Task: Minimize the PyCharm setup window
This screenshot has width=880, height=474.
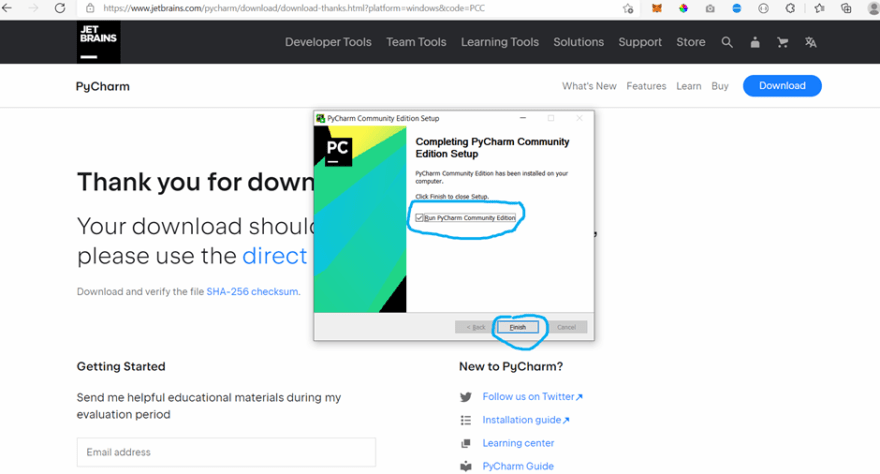Action: (x=522, y=118)
